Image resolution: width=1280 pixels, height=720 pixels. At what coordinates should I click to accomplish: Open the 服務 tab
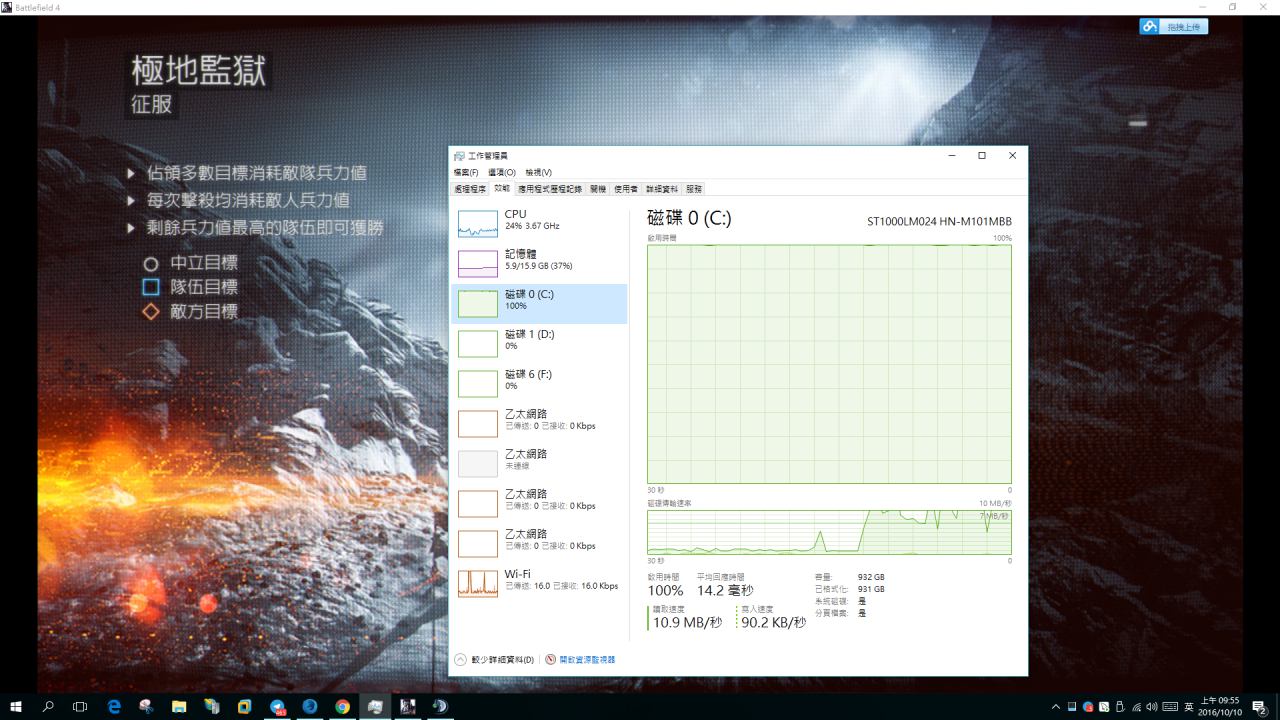pos(694,188)
